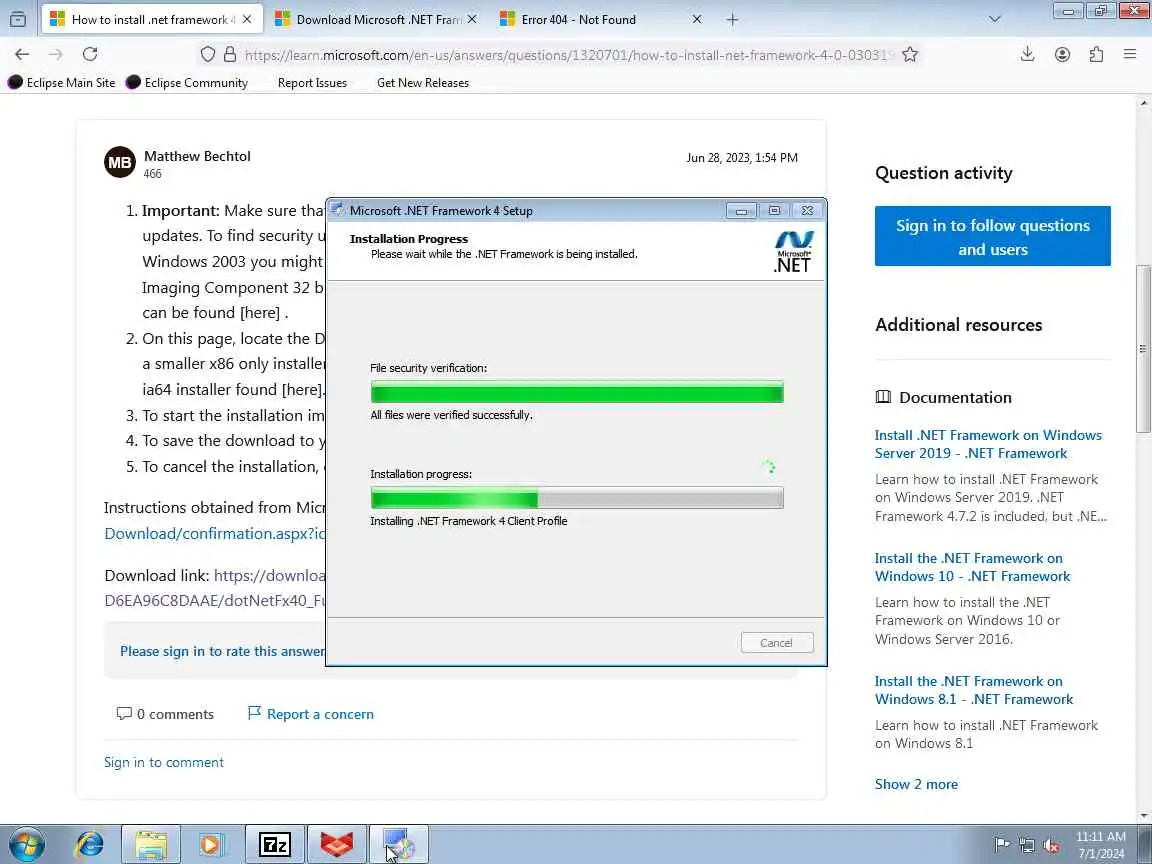Click Report a concern link

click(x=311, y=714)
